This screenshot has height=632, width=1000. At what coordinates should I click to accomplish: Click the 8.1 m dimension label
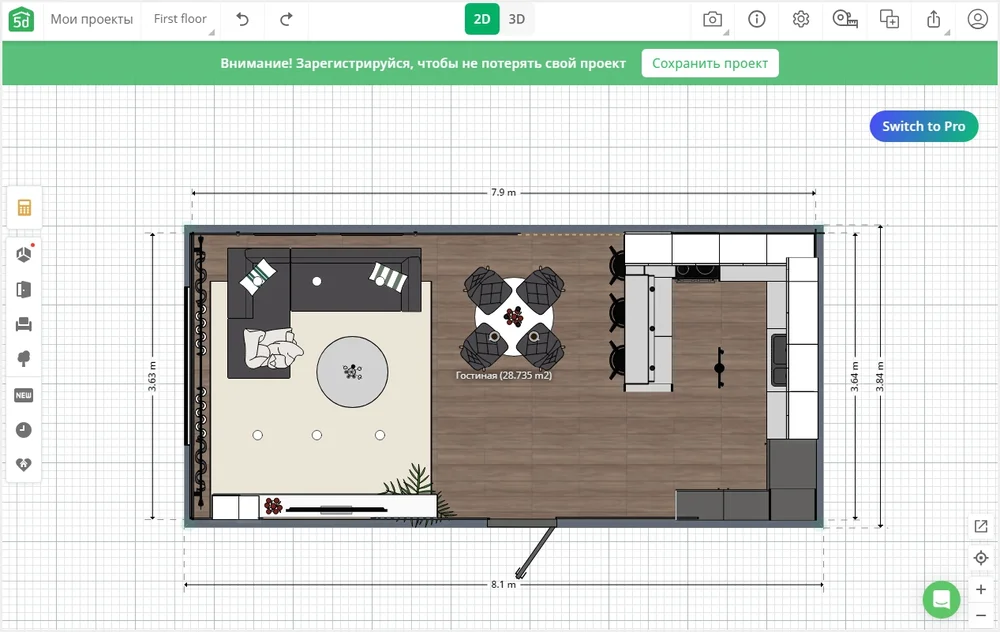click(503, 584)
